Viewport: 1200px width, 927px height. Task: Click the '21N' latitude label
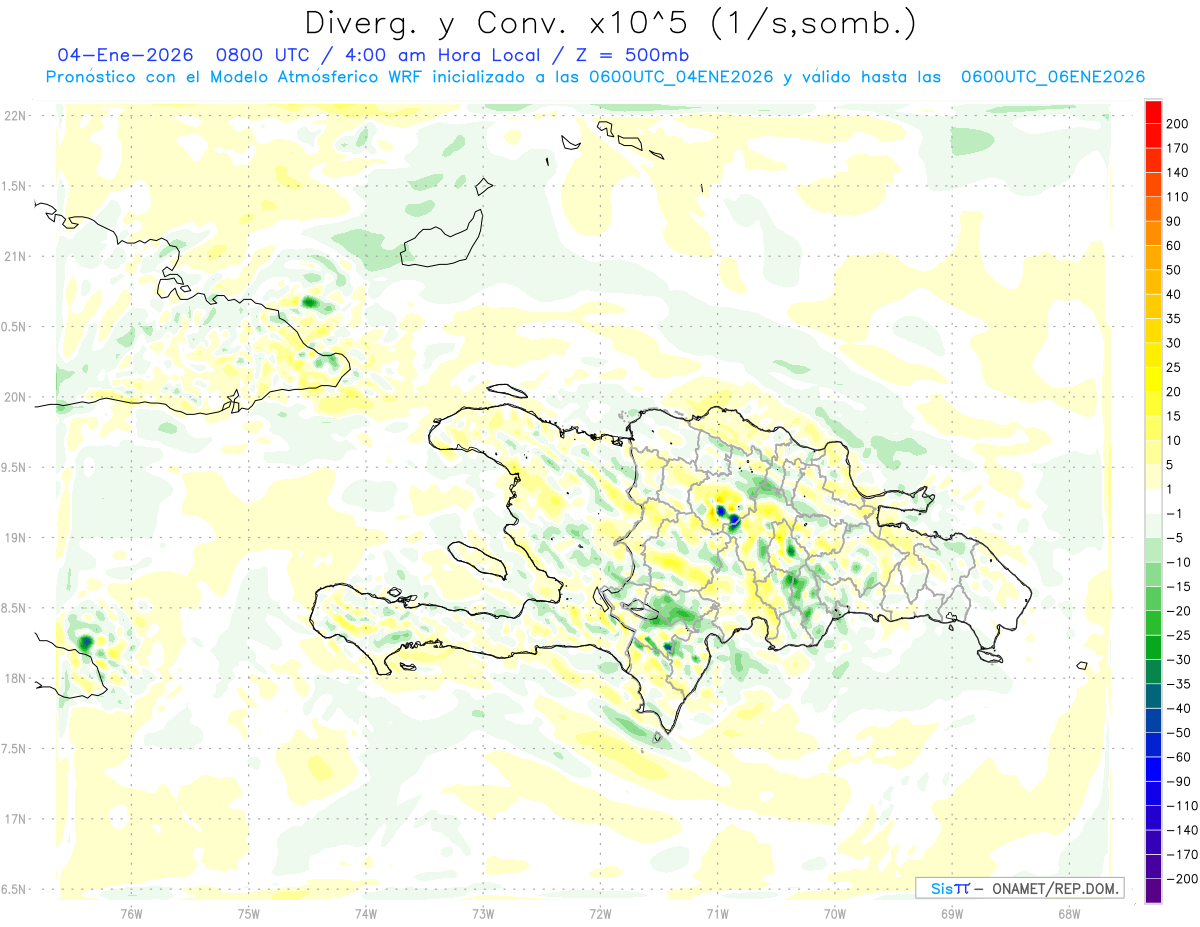(14, 256)
